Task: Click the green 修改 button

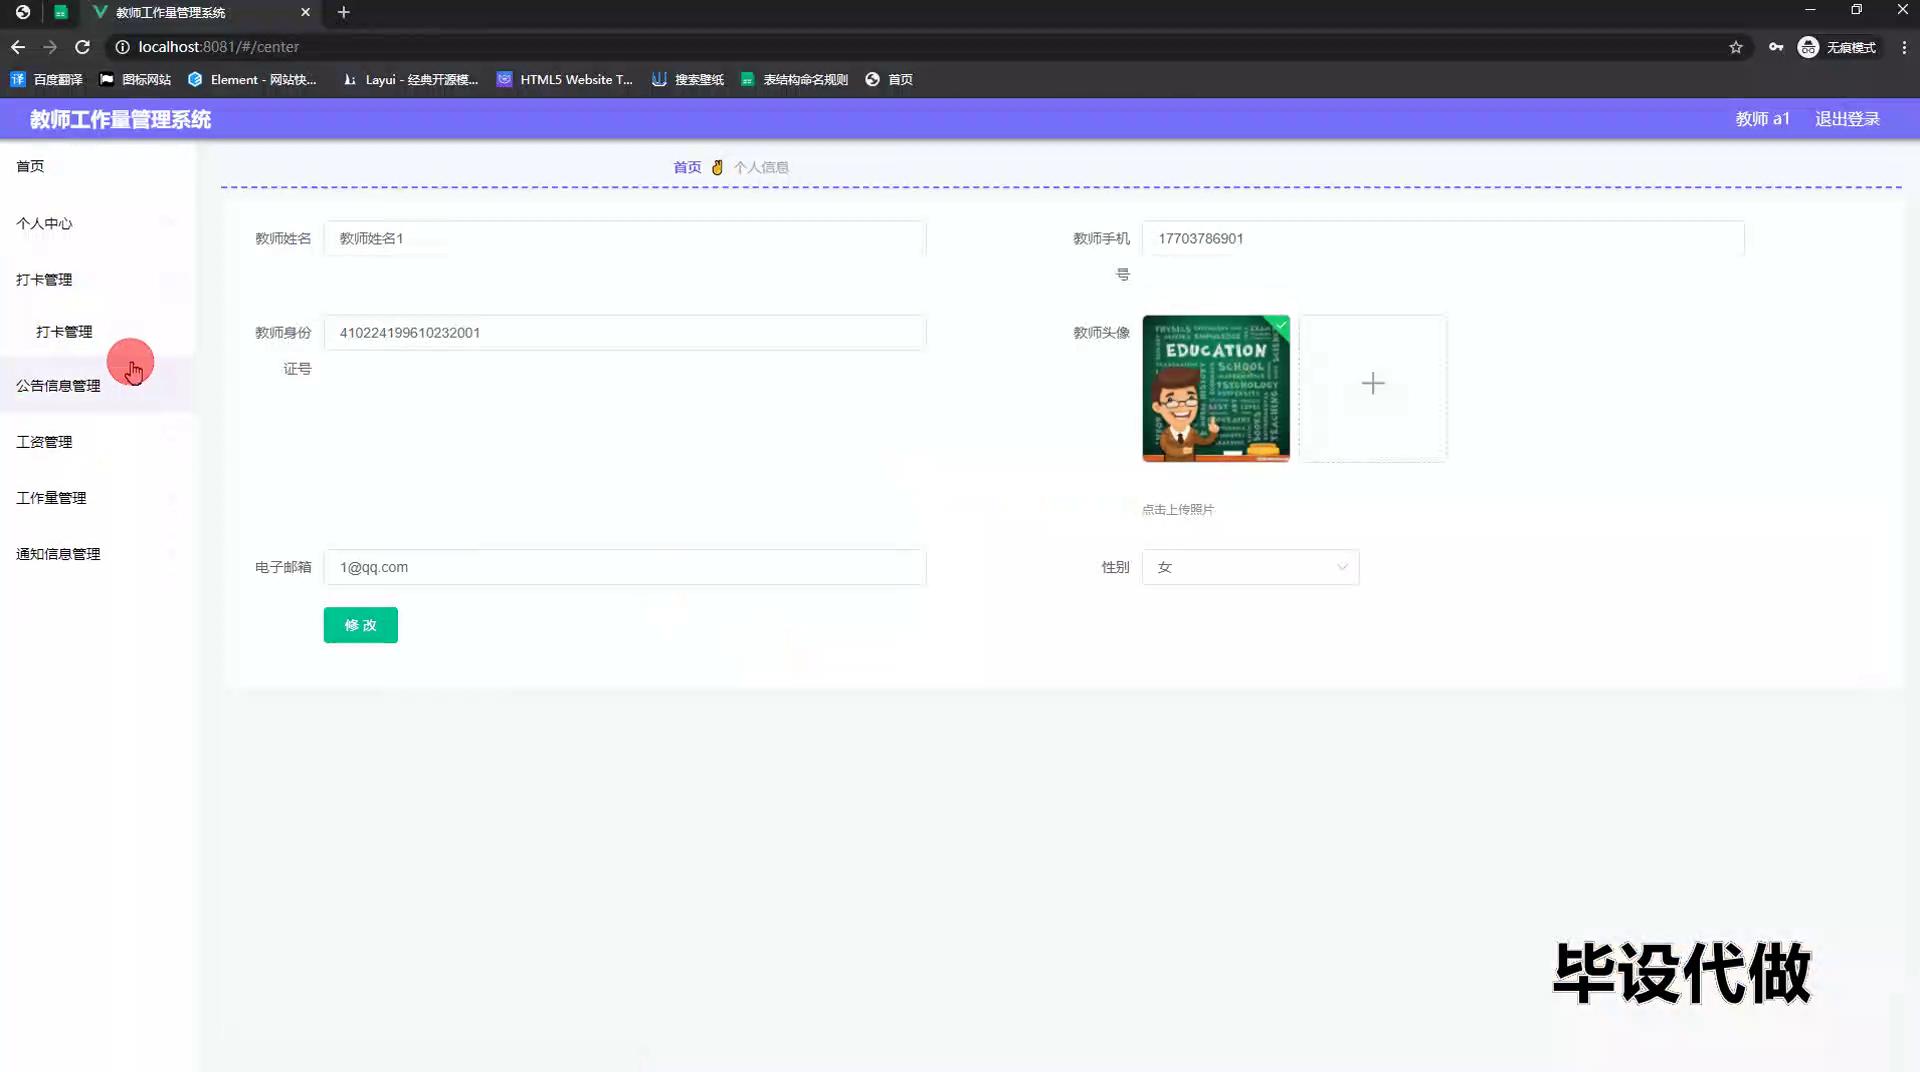Action: pos(360,625)
